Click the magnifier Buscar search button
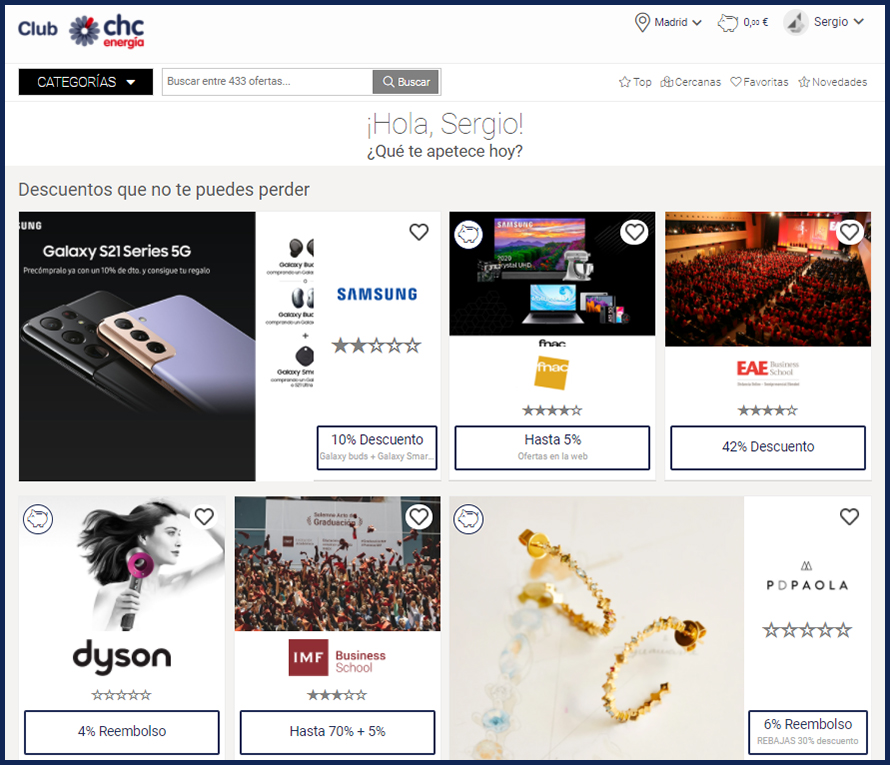890x765 pixels. 406,82
